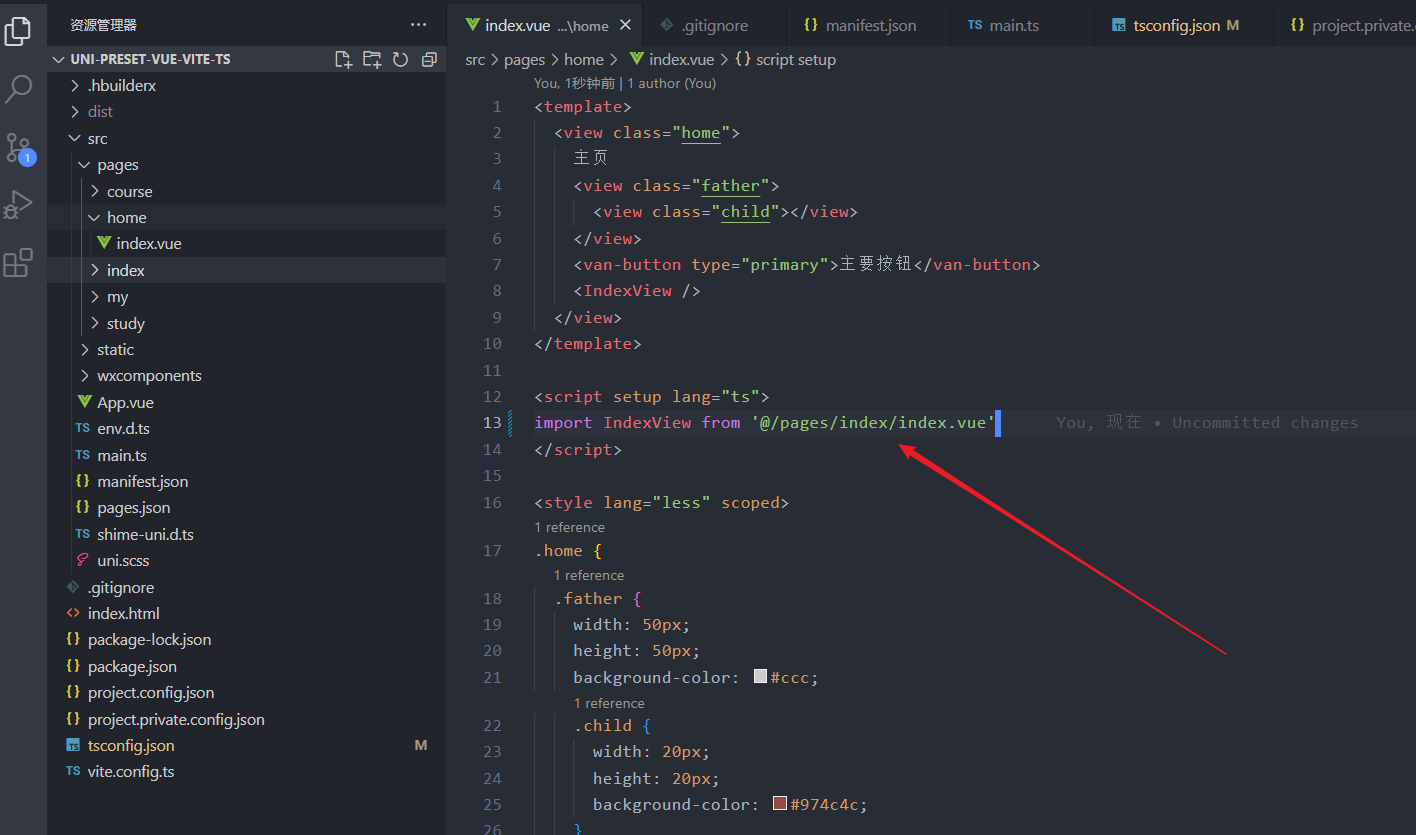Open the #974c4c color swatch picker
This screenshot has width=1416, height=835.
tap(780, 804)
